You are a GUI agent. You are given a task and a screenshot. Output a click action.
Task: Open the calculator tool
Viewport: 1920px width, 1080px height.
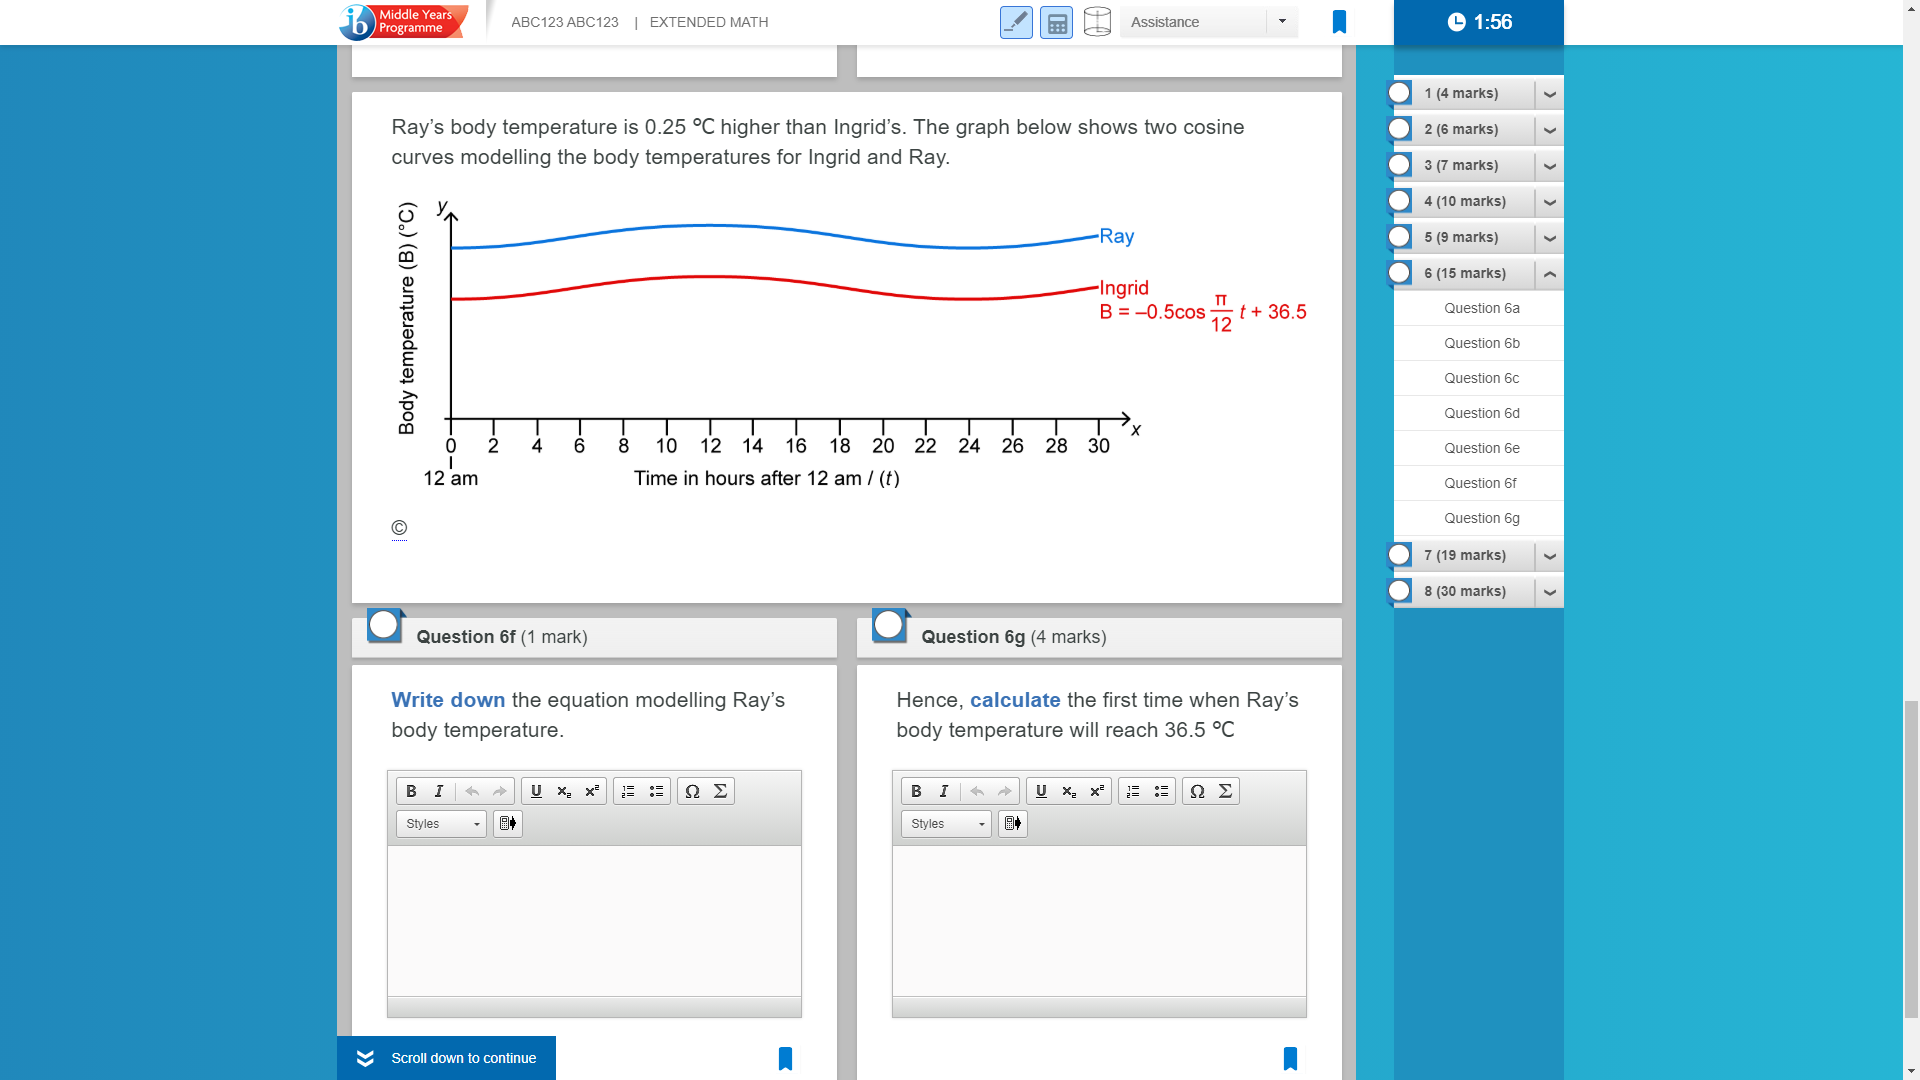click(1057, 22)
